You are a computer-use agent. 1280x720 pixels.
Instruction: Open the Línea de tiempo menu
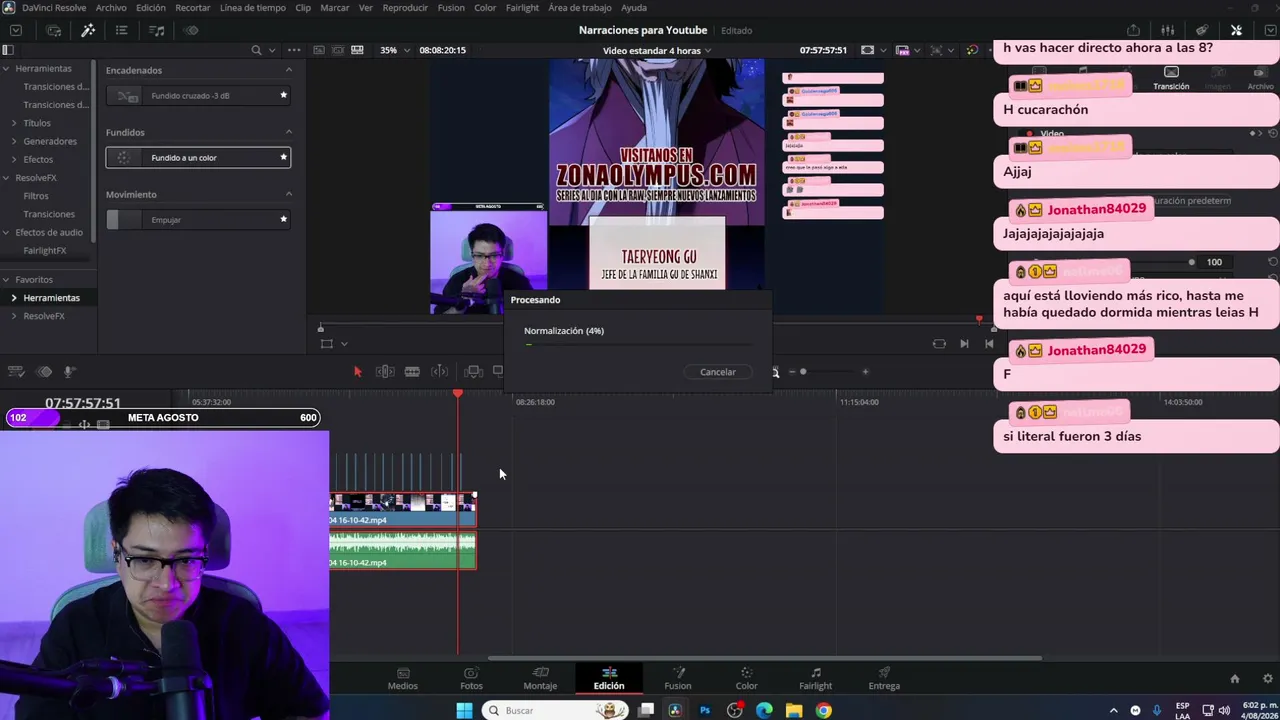pyautogui.click(x=253, y=8)
